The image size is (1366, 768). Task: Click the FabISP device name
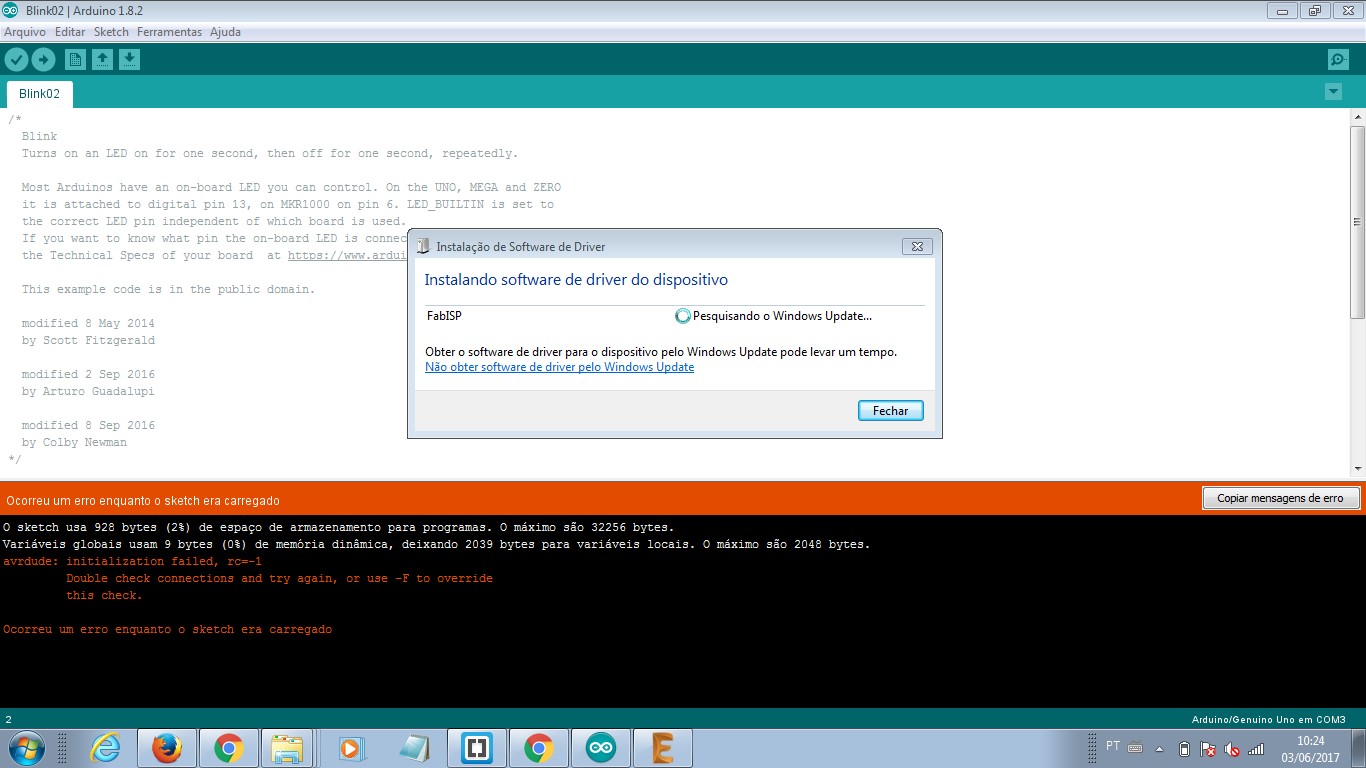pyautogui.click(x=444, y=316)
